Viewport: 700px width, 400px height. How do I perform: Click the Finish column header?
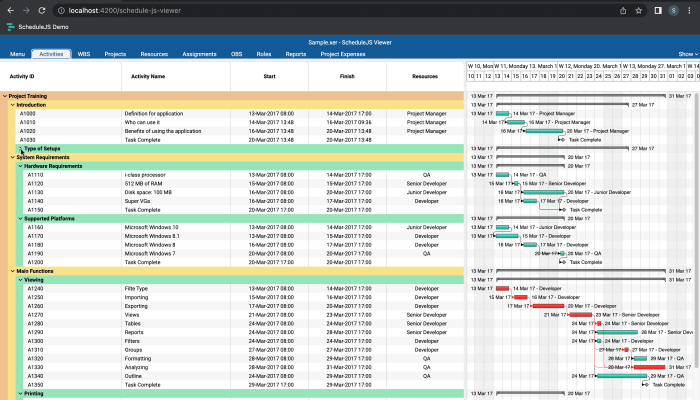click(347, 76)
